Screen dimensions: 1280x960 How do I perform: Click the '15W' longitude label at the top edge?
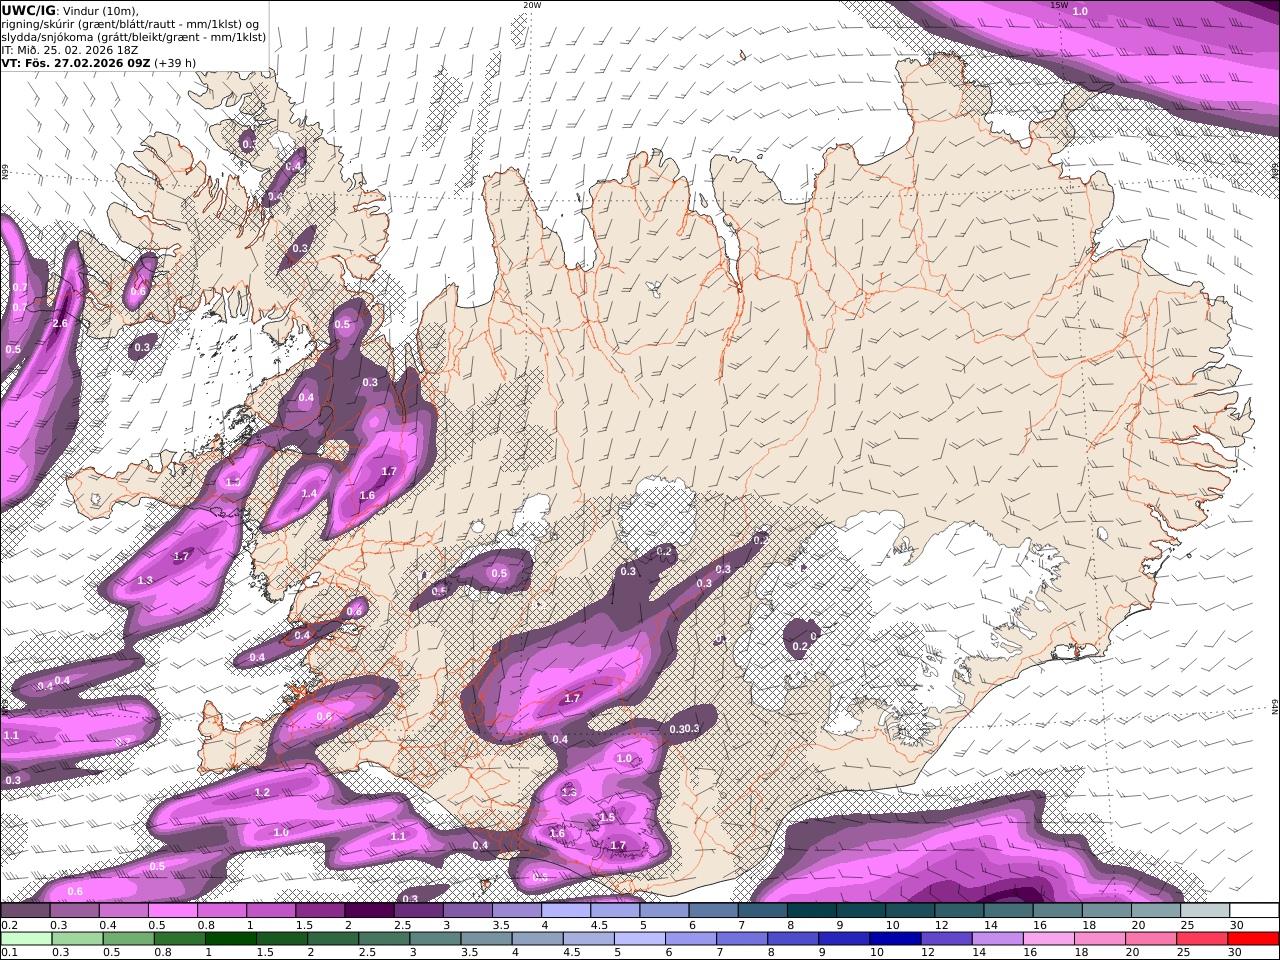point(1059,5)
